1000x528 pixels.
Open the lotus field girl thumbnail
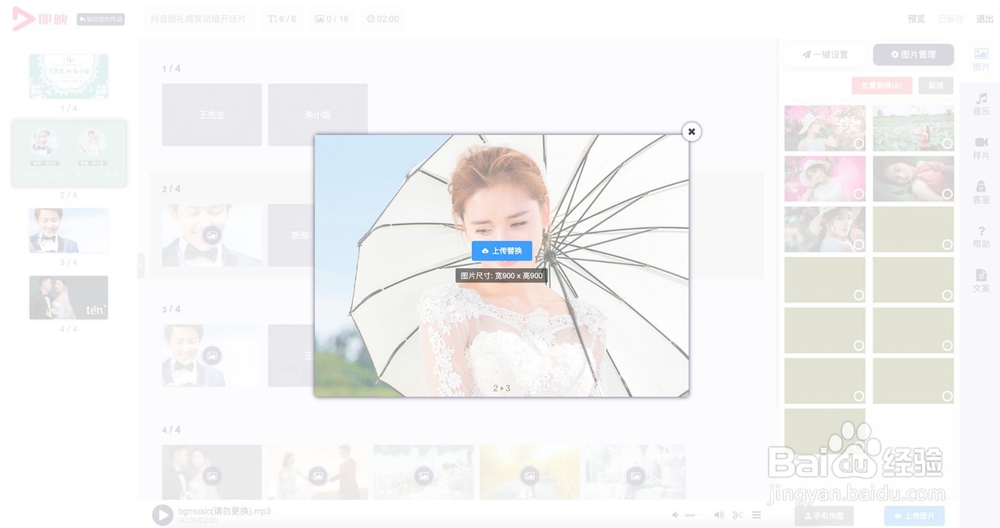point(913,128)
